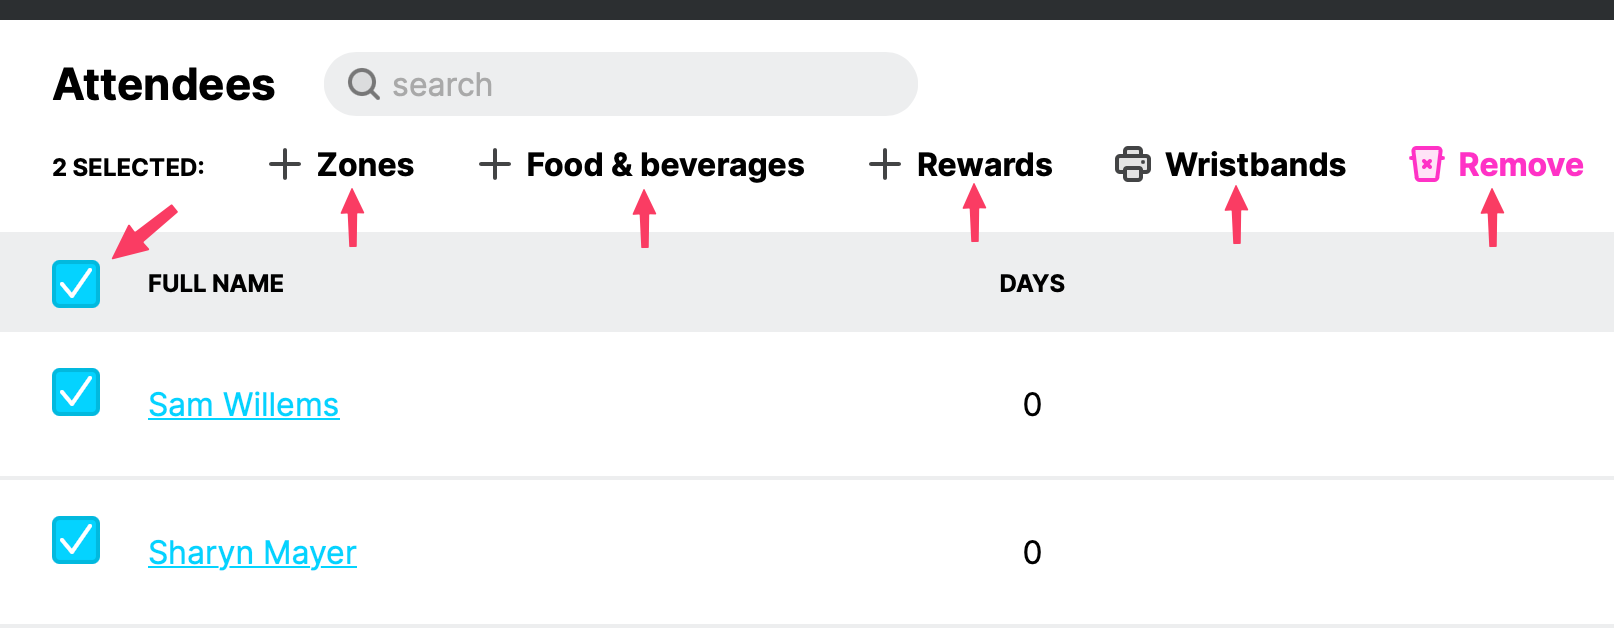Click the pink trash Remove icon
Image resolution: width=1614 pixels, height=634 pixels.
[x=1427, y=164]
